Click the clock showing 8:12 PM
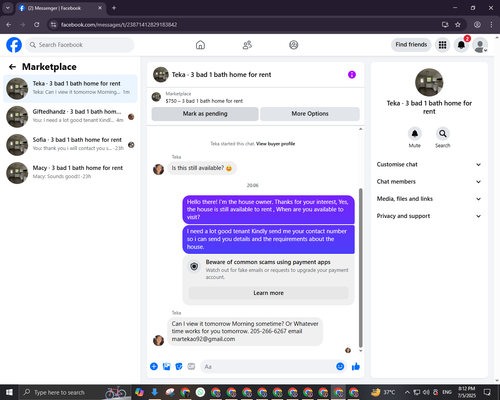The height and width of the screenshot is (400, 500). [467, 392]
